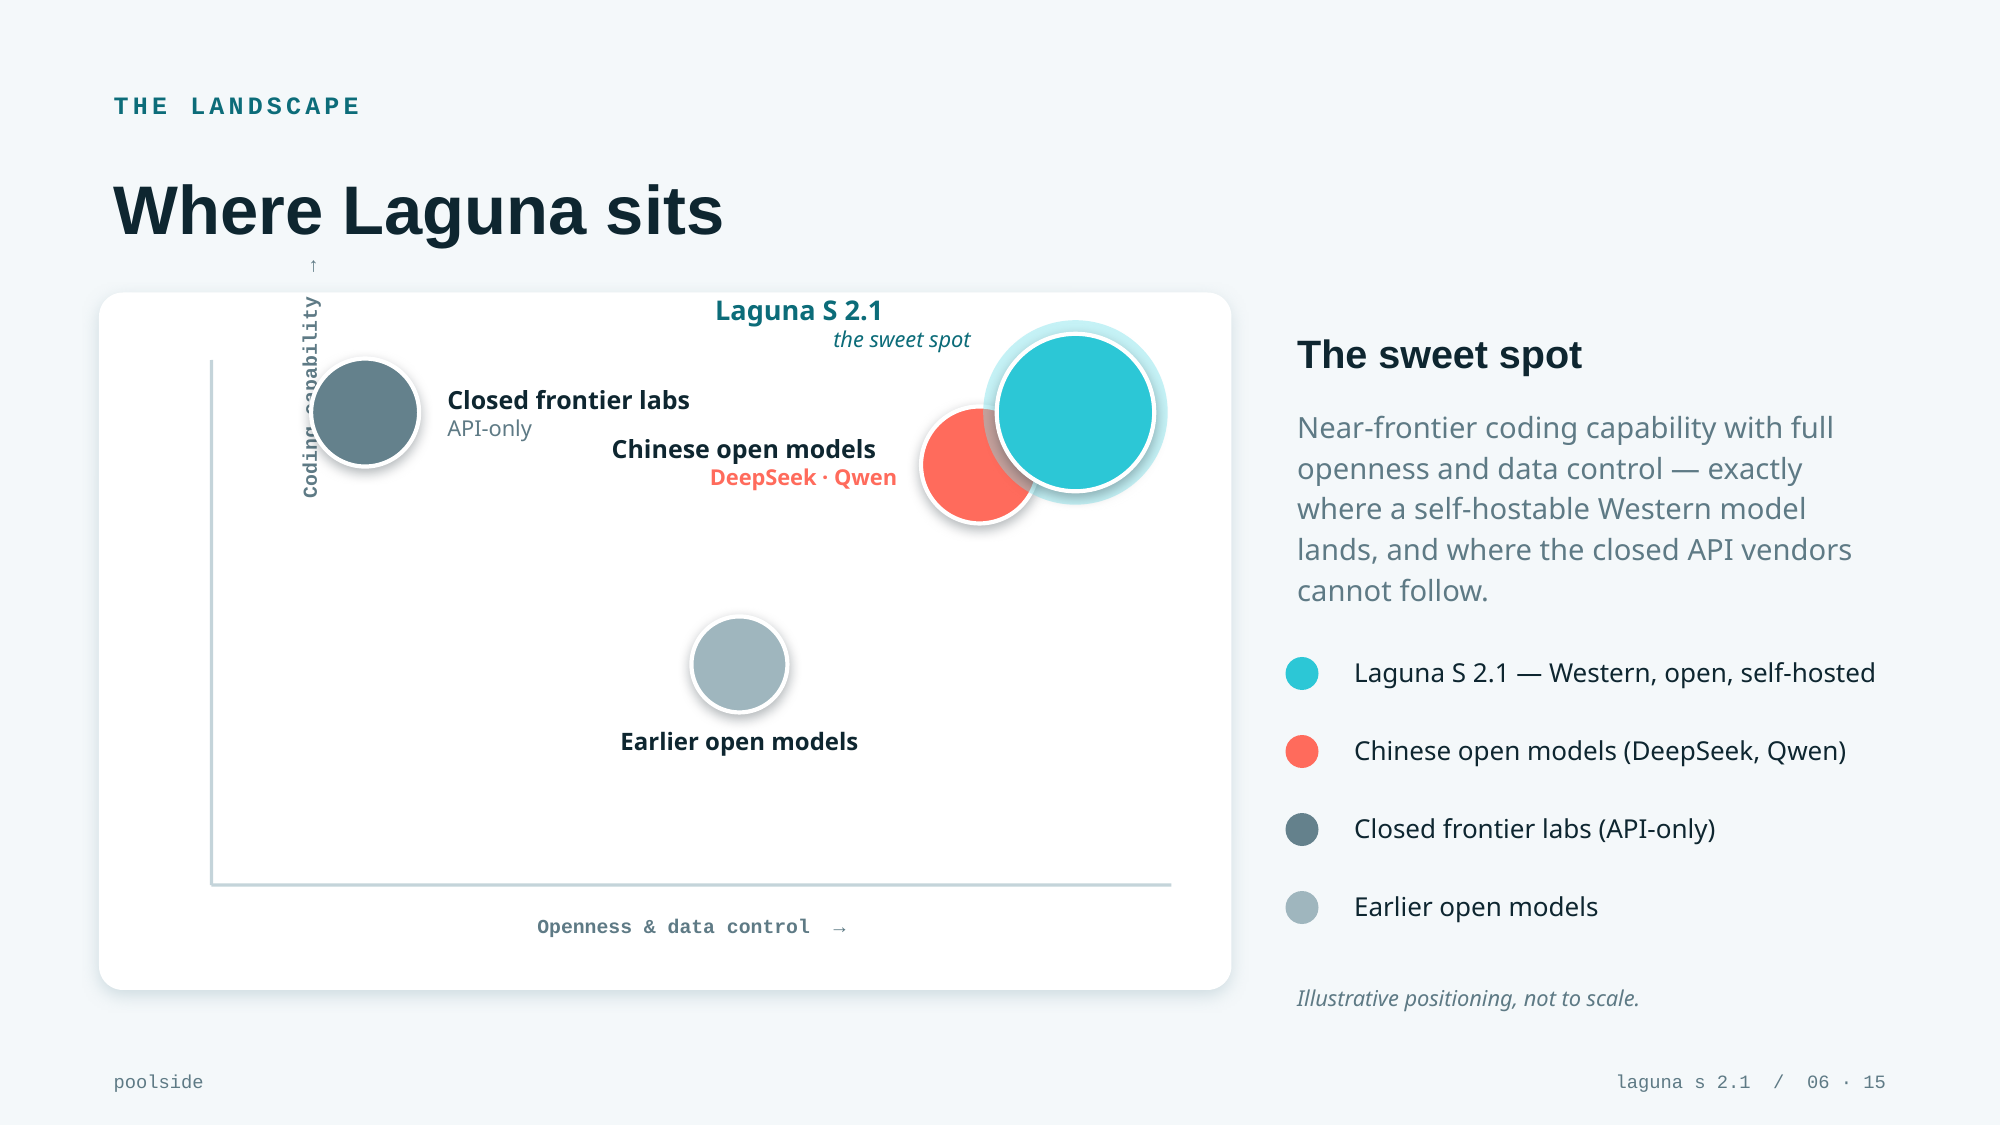2000x1125 pixels.
Task: Click the coral legend dot for Chinese models
Action: pos(1302,751)
